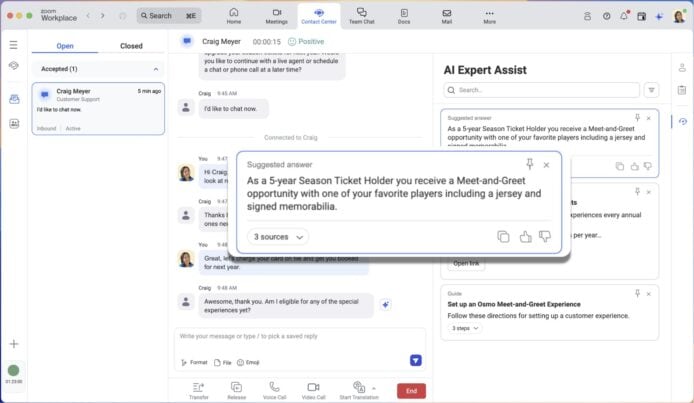Click the thumbs down icon on suggested answer popup
The image size is (694, 403).
point(545,237)
